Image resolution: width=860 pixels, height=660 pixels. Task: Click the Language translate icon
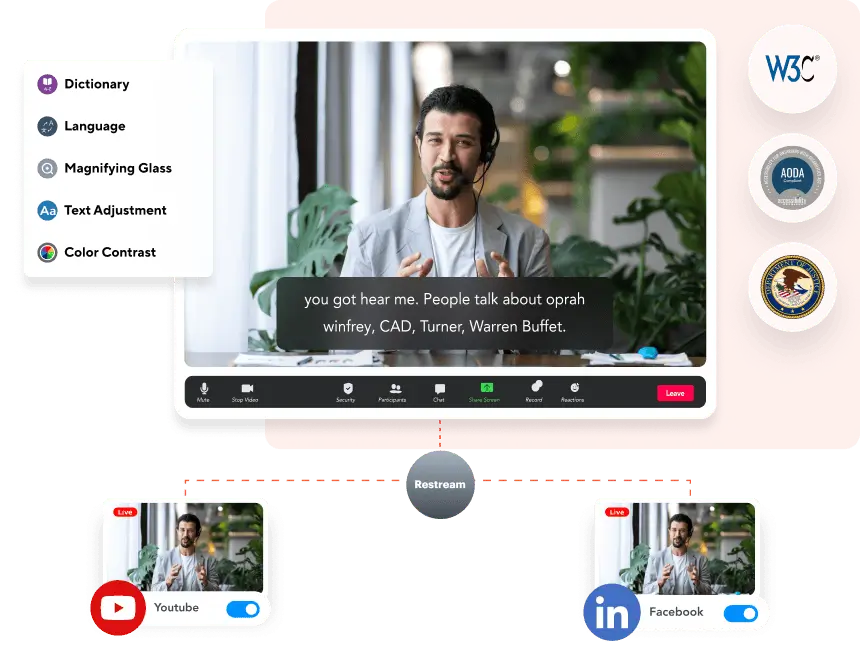click(47, 126)
